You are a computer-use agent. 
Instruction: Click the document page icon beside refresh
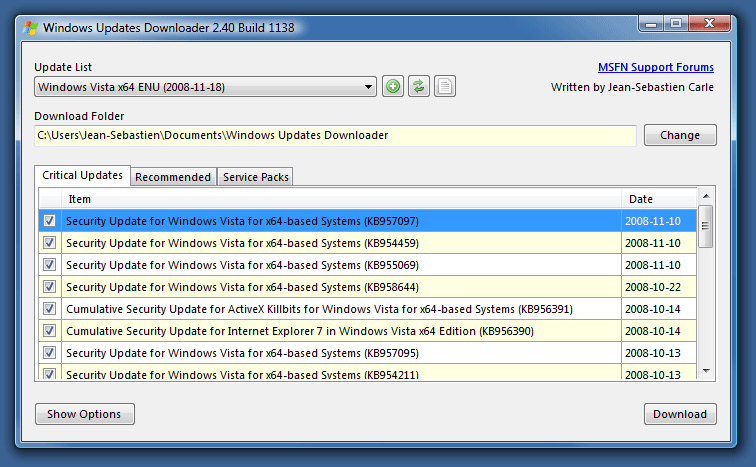pyautogui.click(x=445, y=87)
